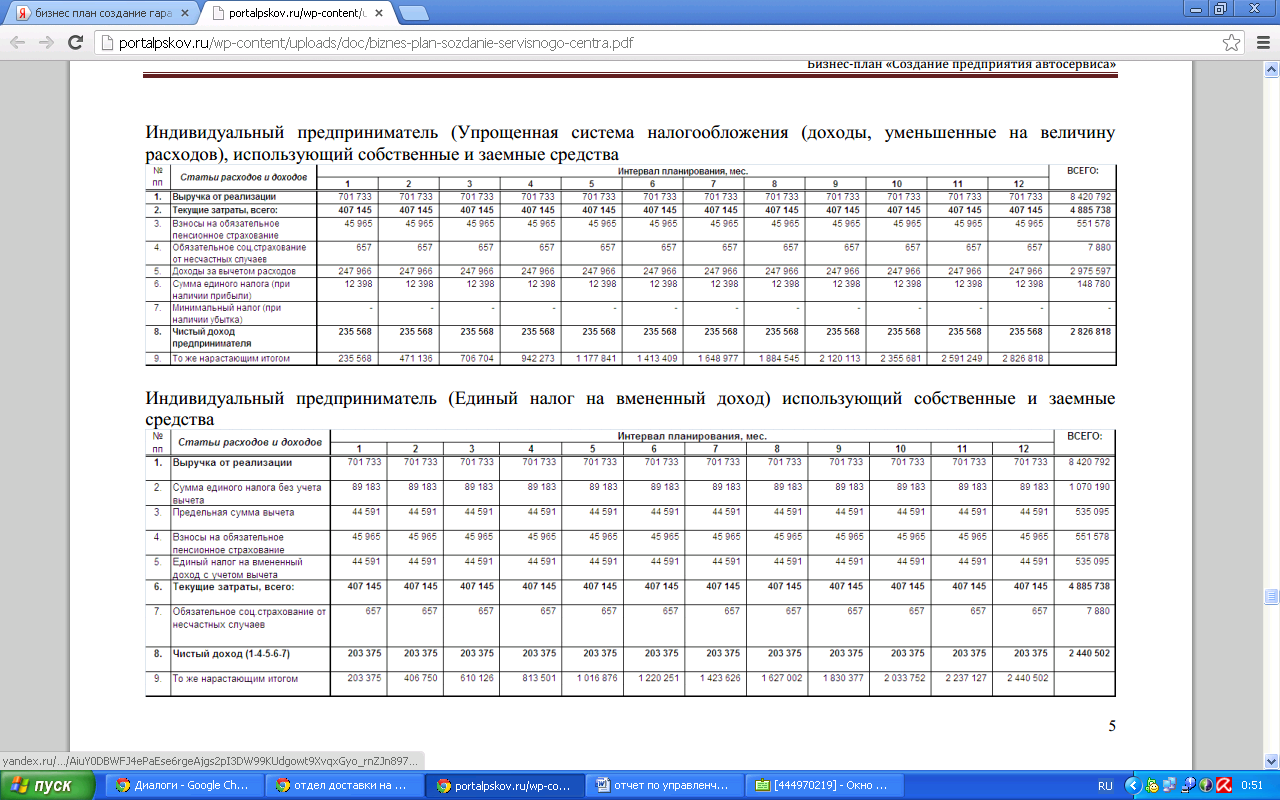Image resolution: width=1280 pixels, height=800 pixels.
Task: Click the total cell '1 070 190'
Action: click(1089, 487)
